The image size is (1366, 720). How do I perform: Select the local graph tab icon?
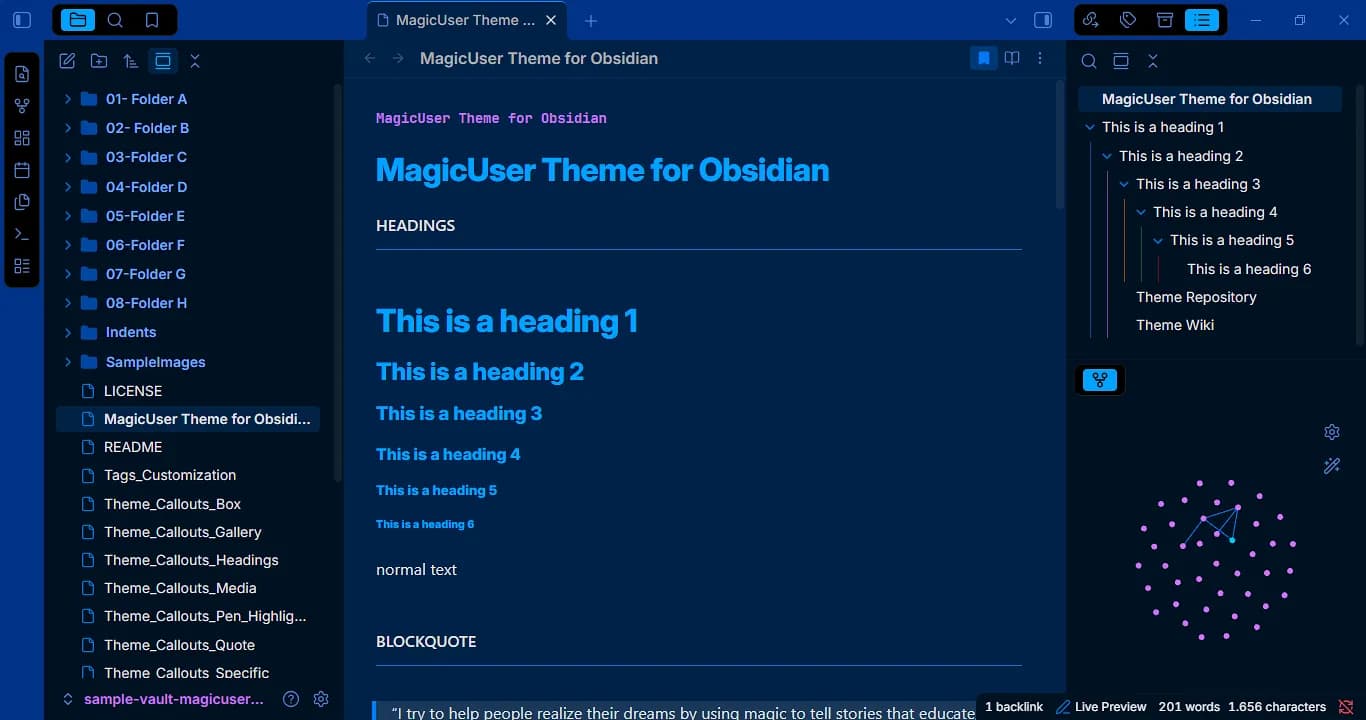tap(1100, 380)
